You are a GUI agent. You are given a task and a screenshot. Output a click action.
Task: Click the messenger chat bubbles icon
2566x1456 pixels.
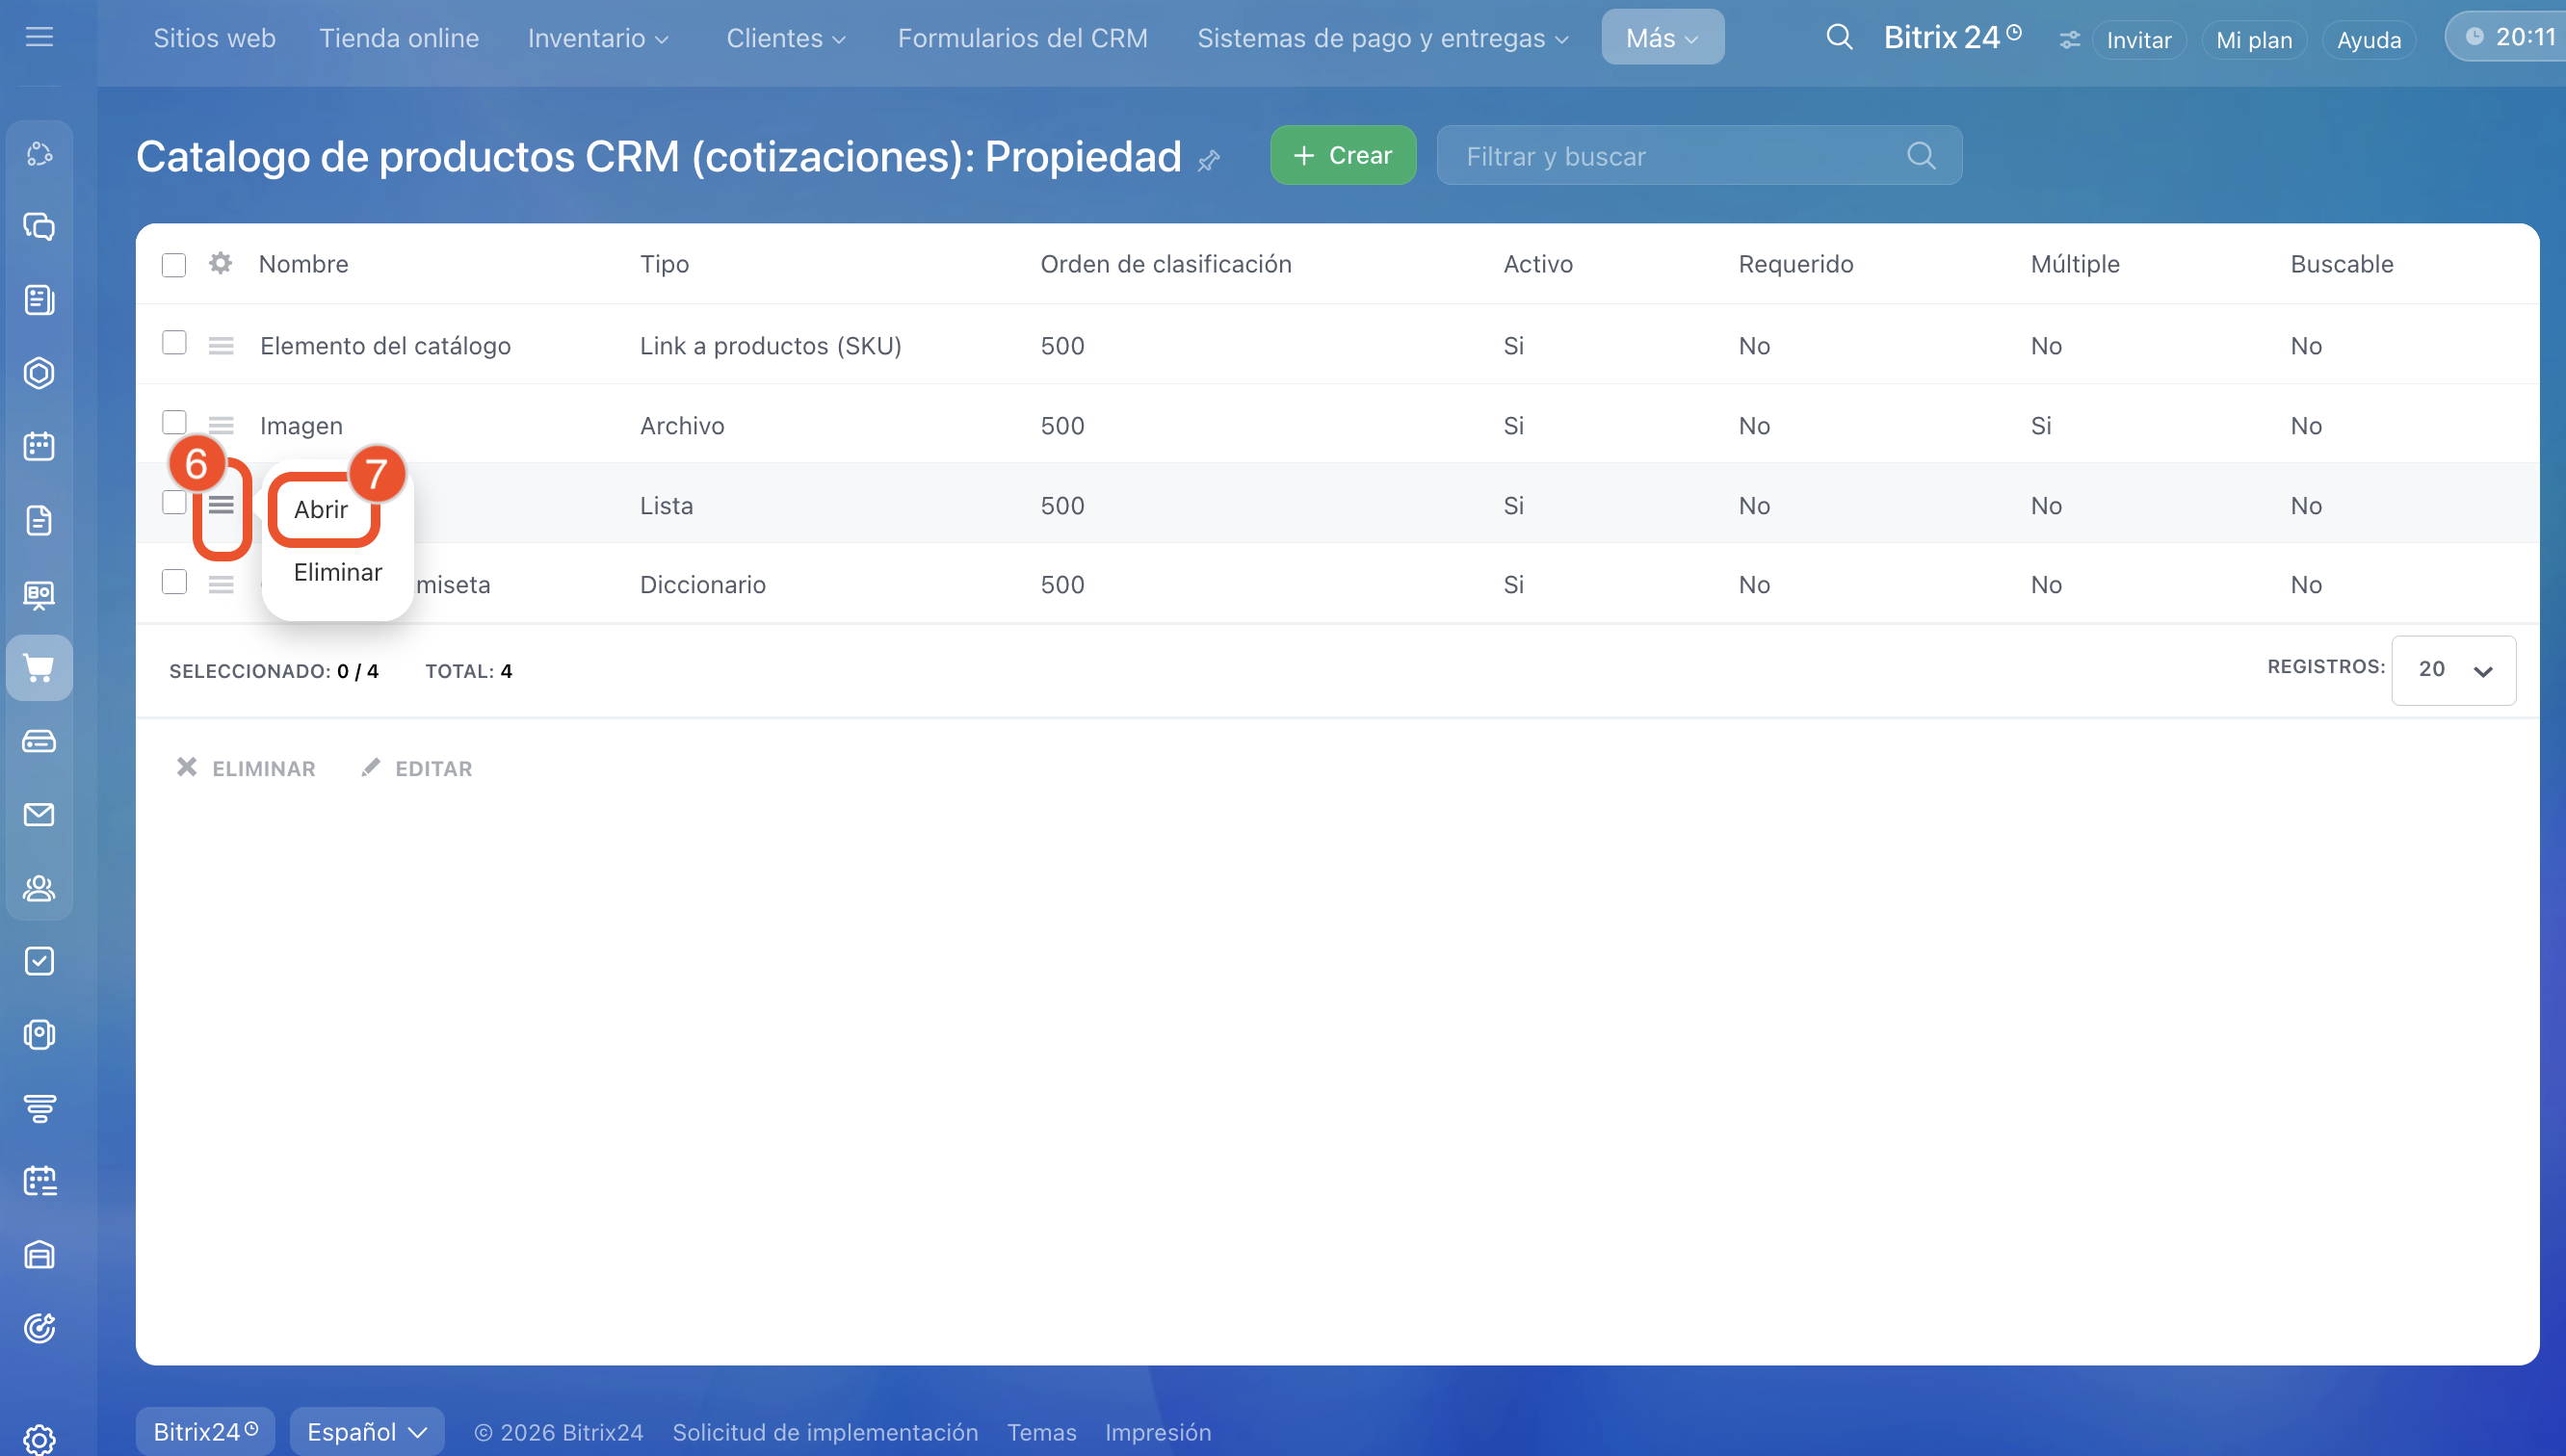(39, 227)
